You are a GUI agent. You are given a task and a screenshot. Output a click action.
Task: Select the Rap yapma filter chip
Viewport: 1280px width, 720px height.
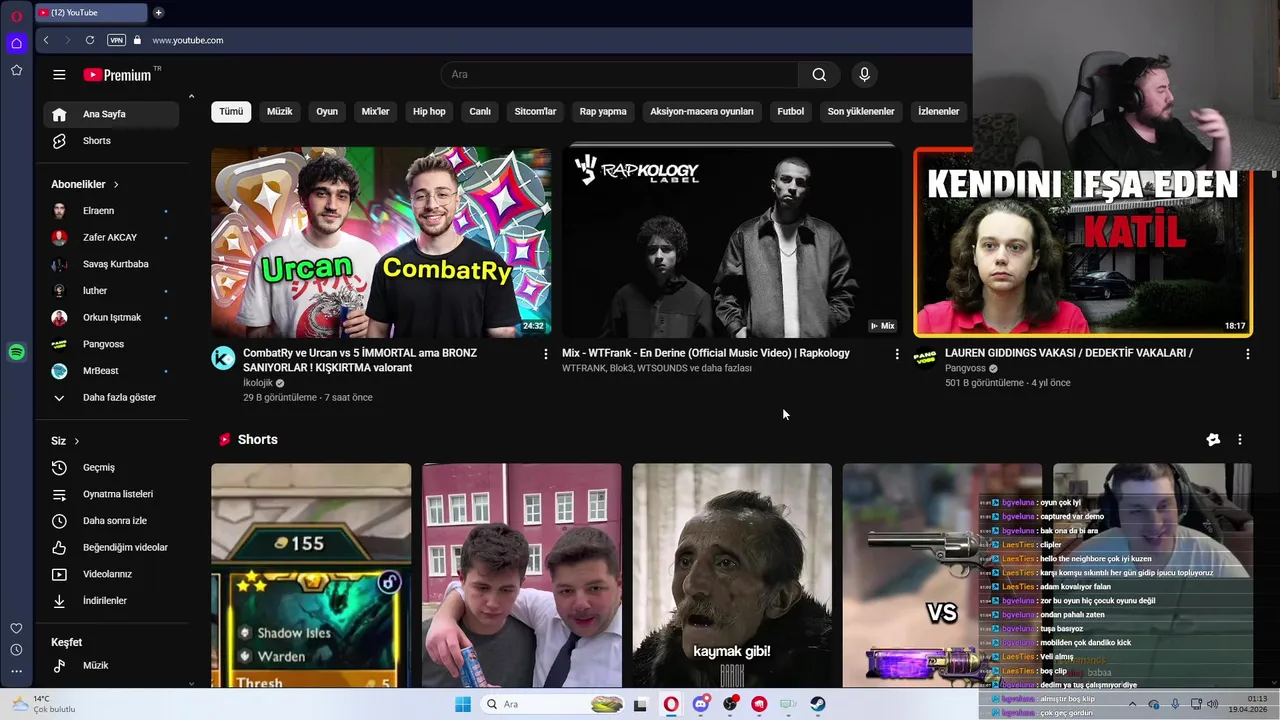click(603, 111)
